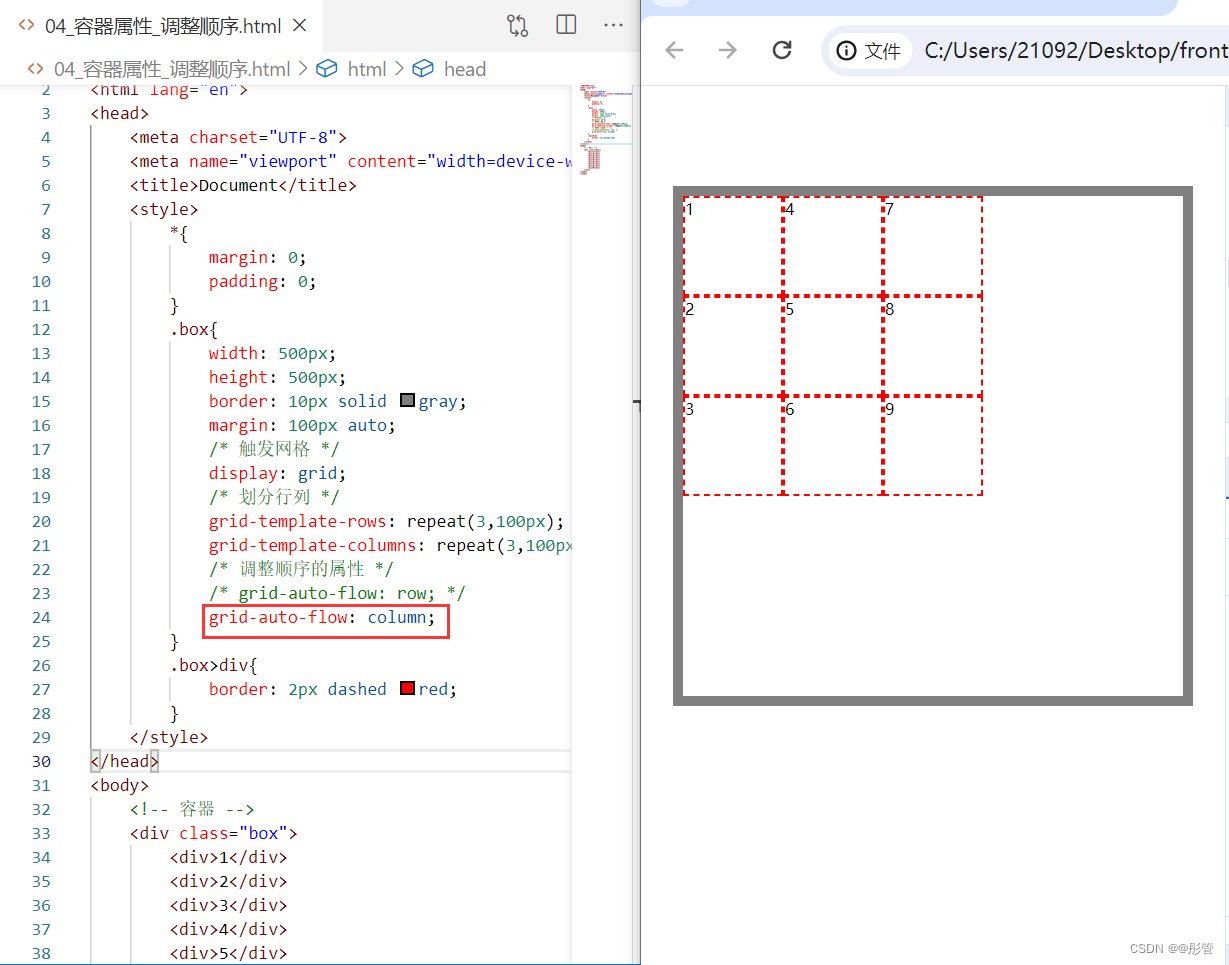This screenshot has height=965, width=1229.
Task: Click the 'display: grid;' code line
Action: [x=278, y=473]
